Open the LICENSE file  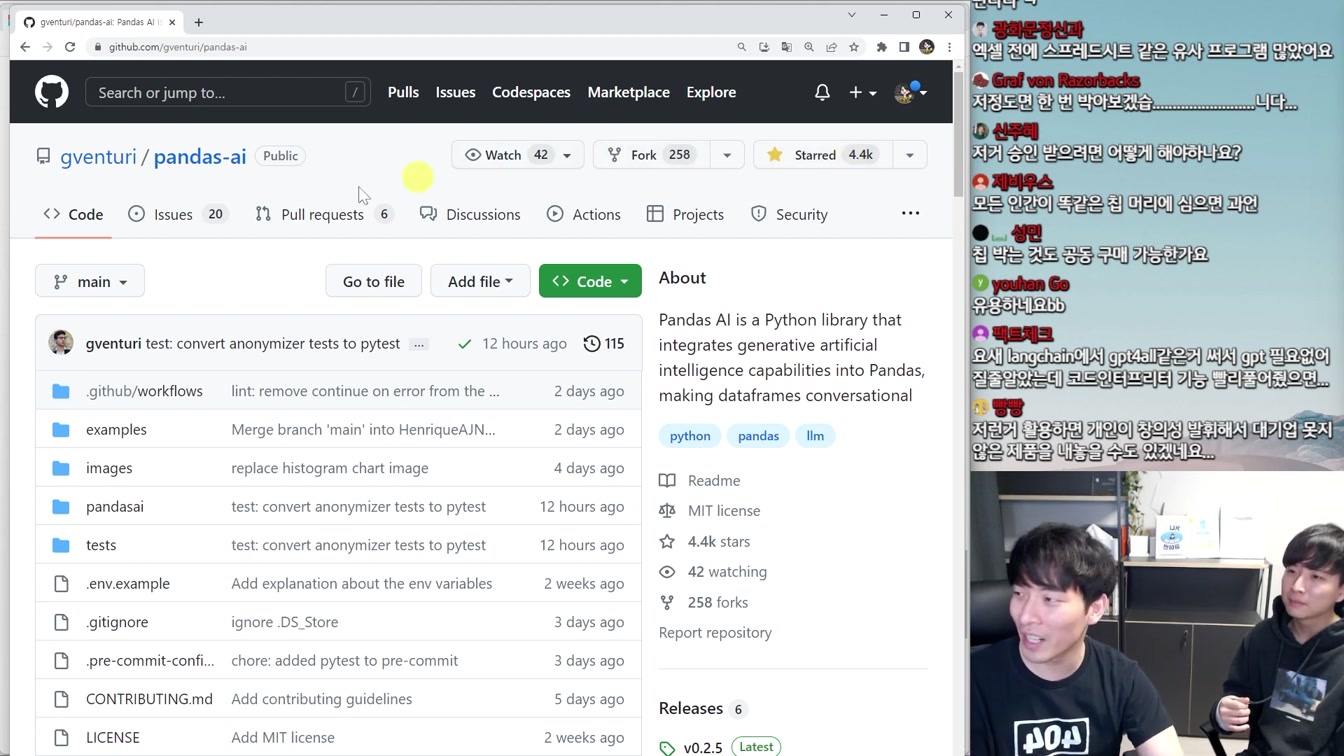(113, 737)
